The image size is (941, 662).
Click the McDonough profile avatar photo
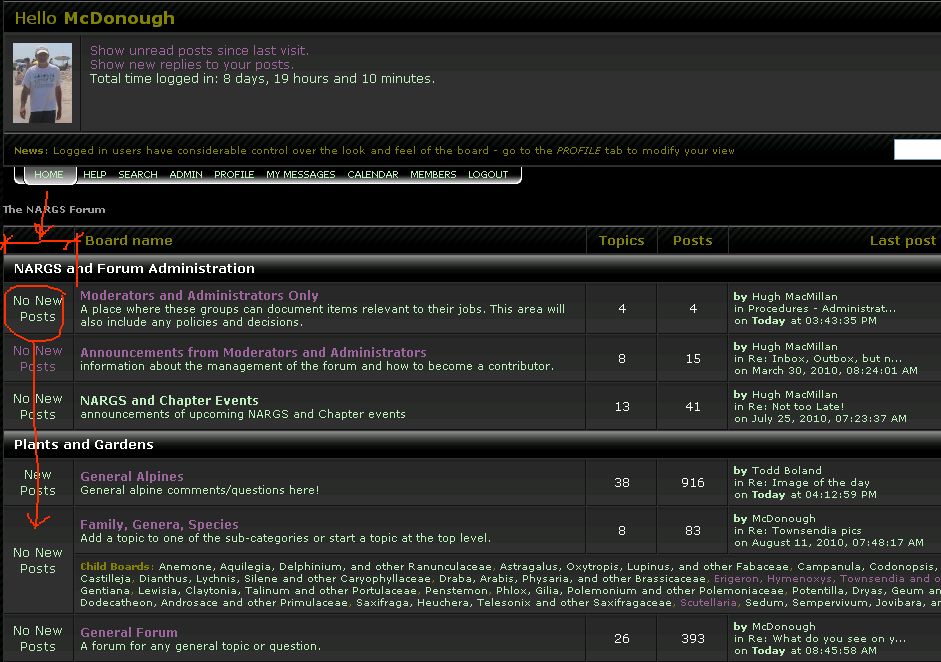[42, 83]
